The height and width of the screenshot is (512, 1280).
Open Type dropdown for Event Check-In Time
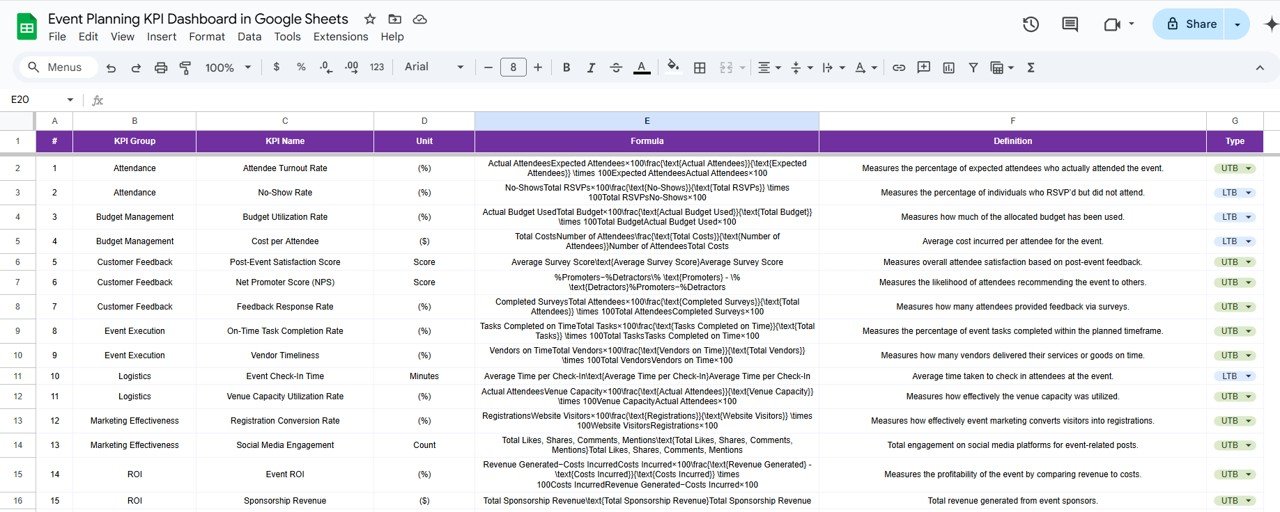(x=1235, y=376)
